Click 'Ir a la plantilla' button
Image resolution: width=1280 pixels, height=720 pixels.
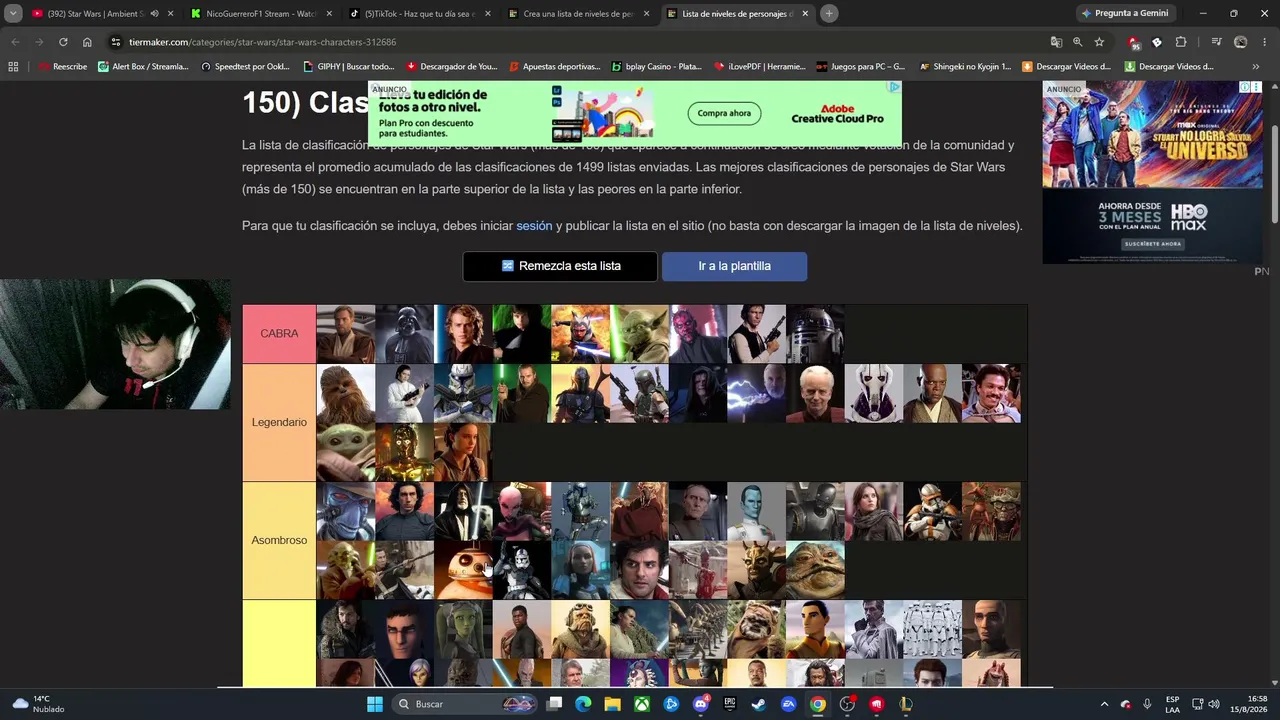pos(734,266)
